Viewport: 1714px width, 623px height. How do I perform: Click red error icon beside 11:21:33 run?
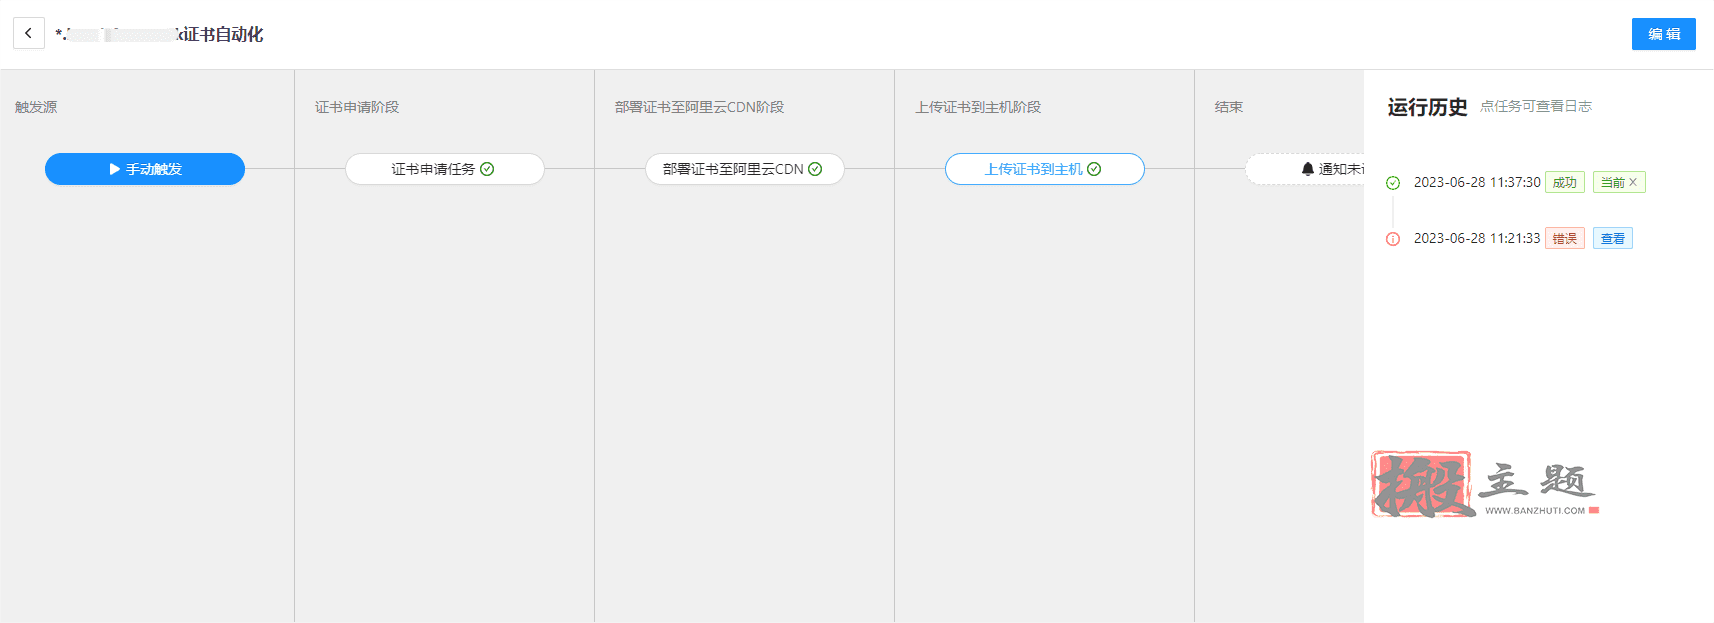1393,239
